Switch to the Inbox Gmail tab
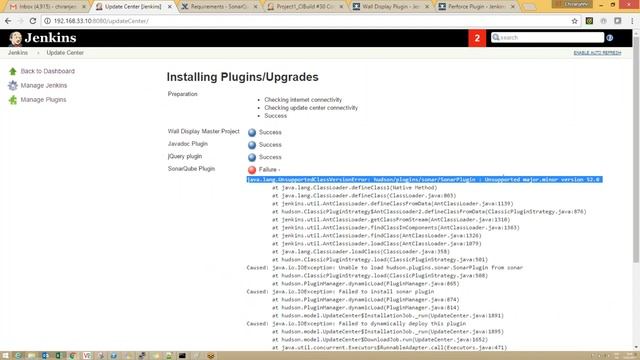640x360 pixels. tap(47, 7)
